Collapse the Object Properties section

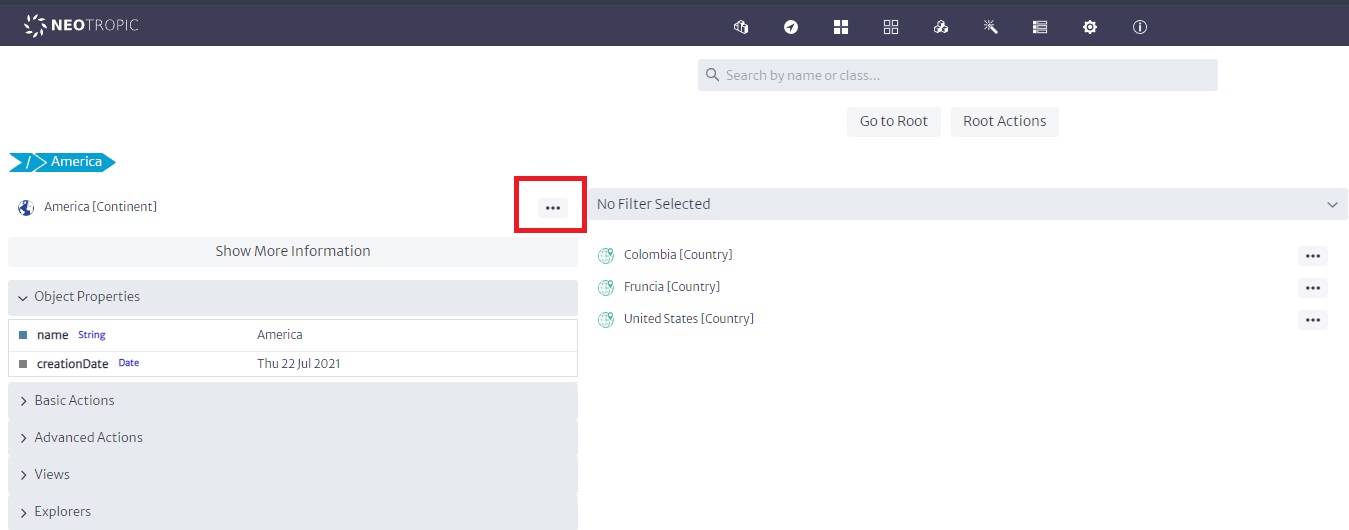coord(292,297)
